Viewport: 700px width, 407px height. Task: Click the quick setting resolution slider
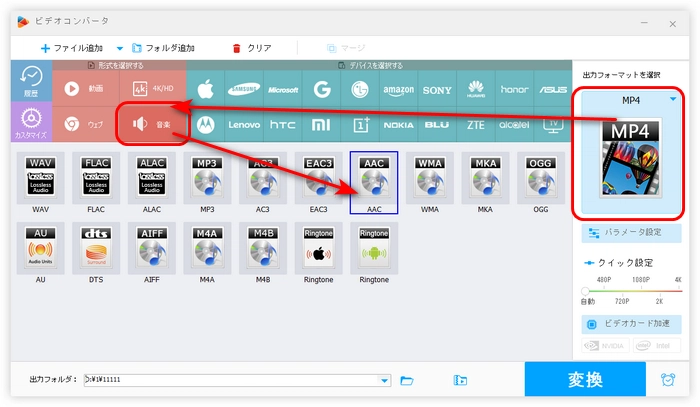click(631, 290)
